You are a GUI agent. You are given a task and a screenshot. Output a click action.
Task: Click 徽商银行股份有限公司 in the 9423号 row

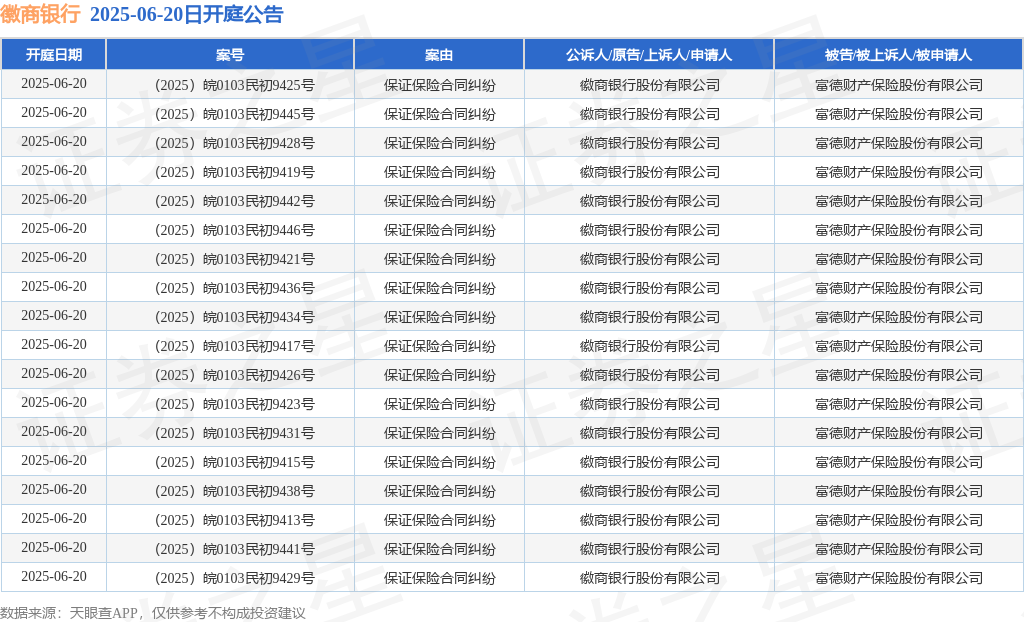(x=650, y=404)
